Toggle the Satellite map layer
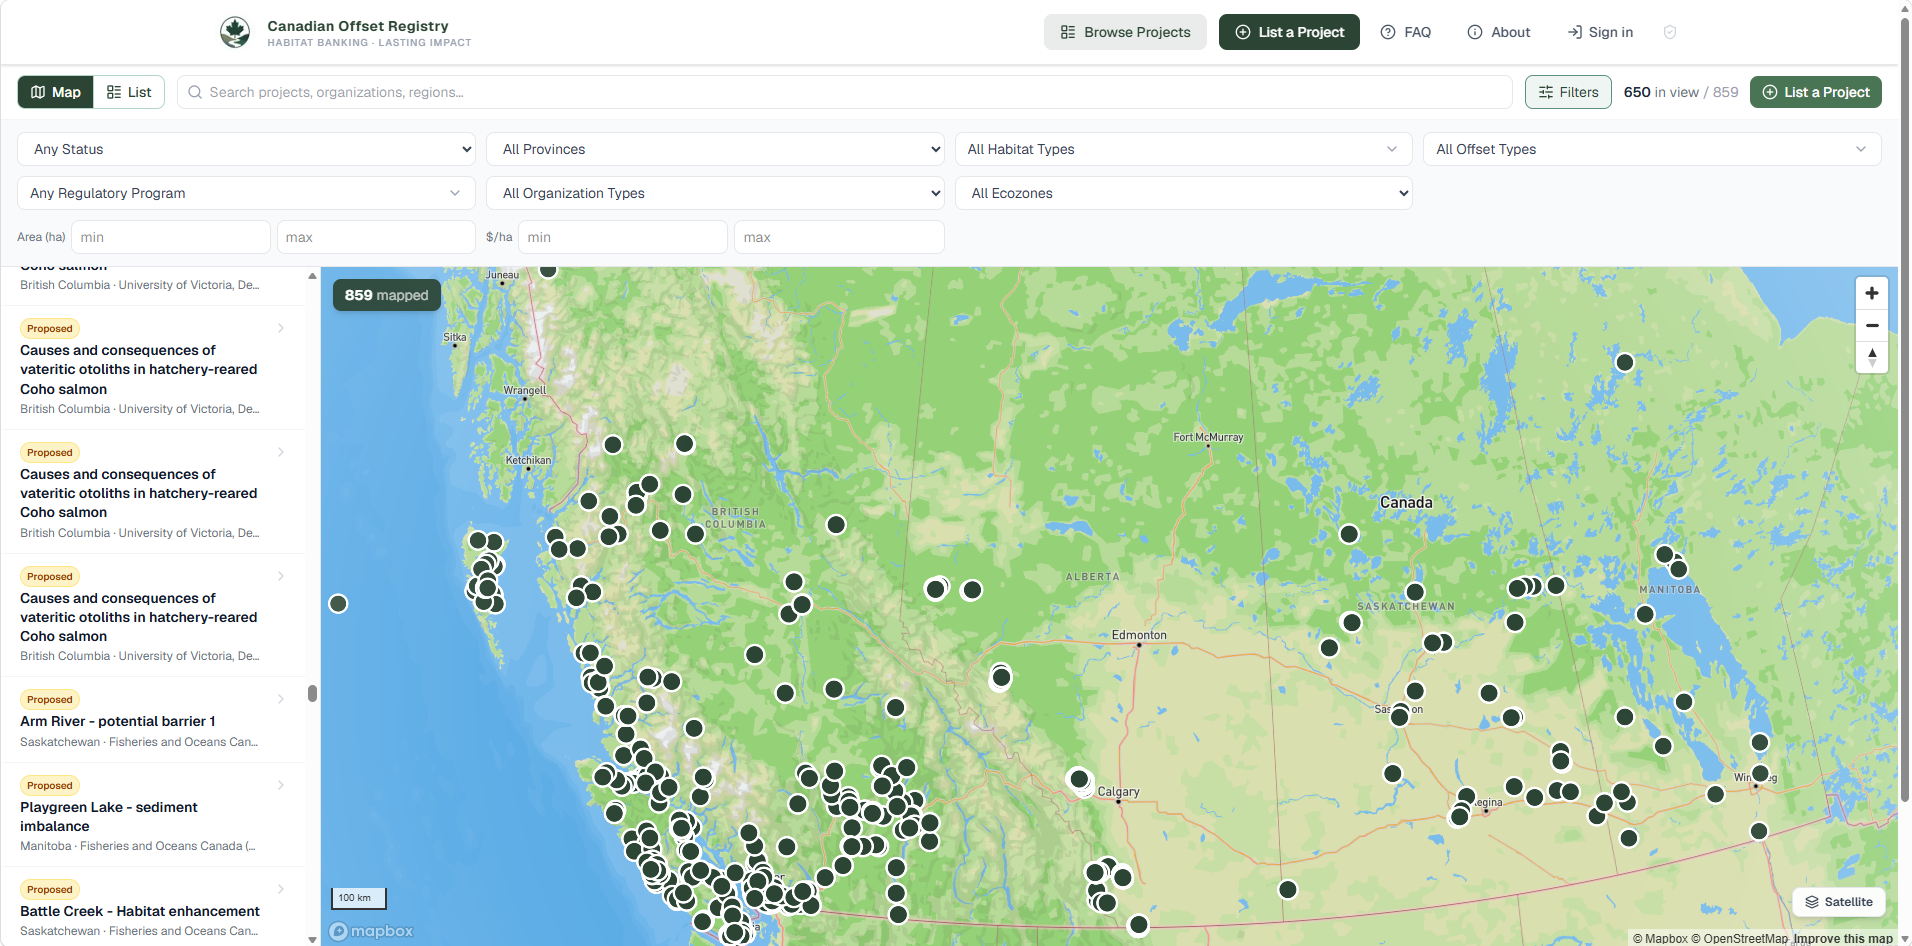This screenshot has width=1912, height=946. tap(1839, 902)
